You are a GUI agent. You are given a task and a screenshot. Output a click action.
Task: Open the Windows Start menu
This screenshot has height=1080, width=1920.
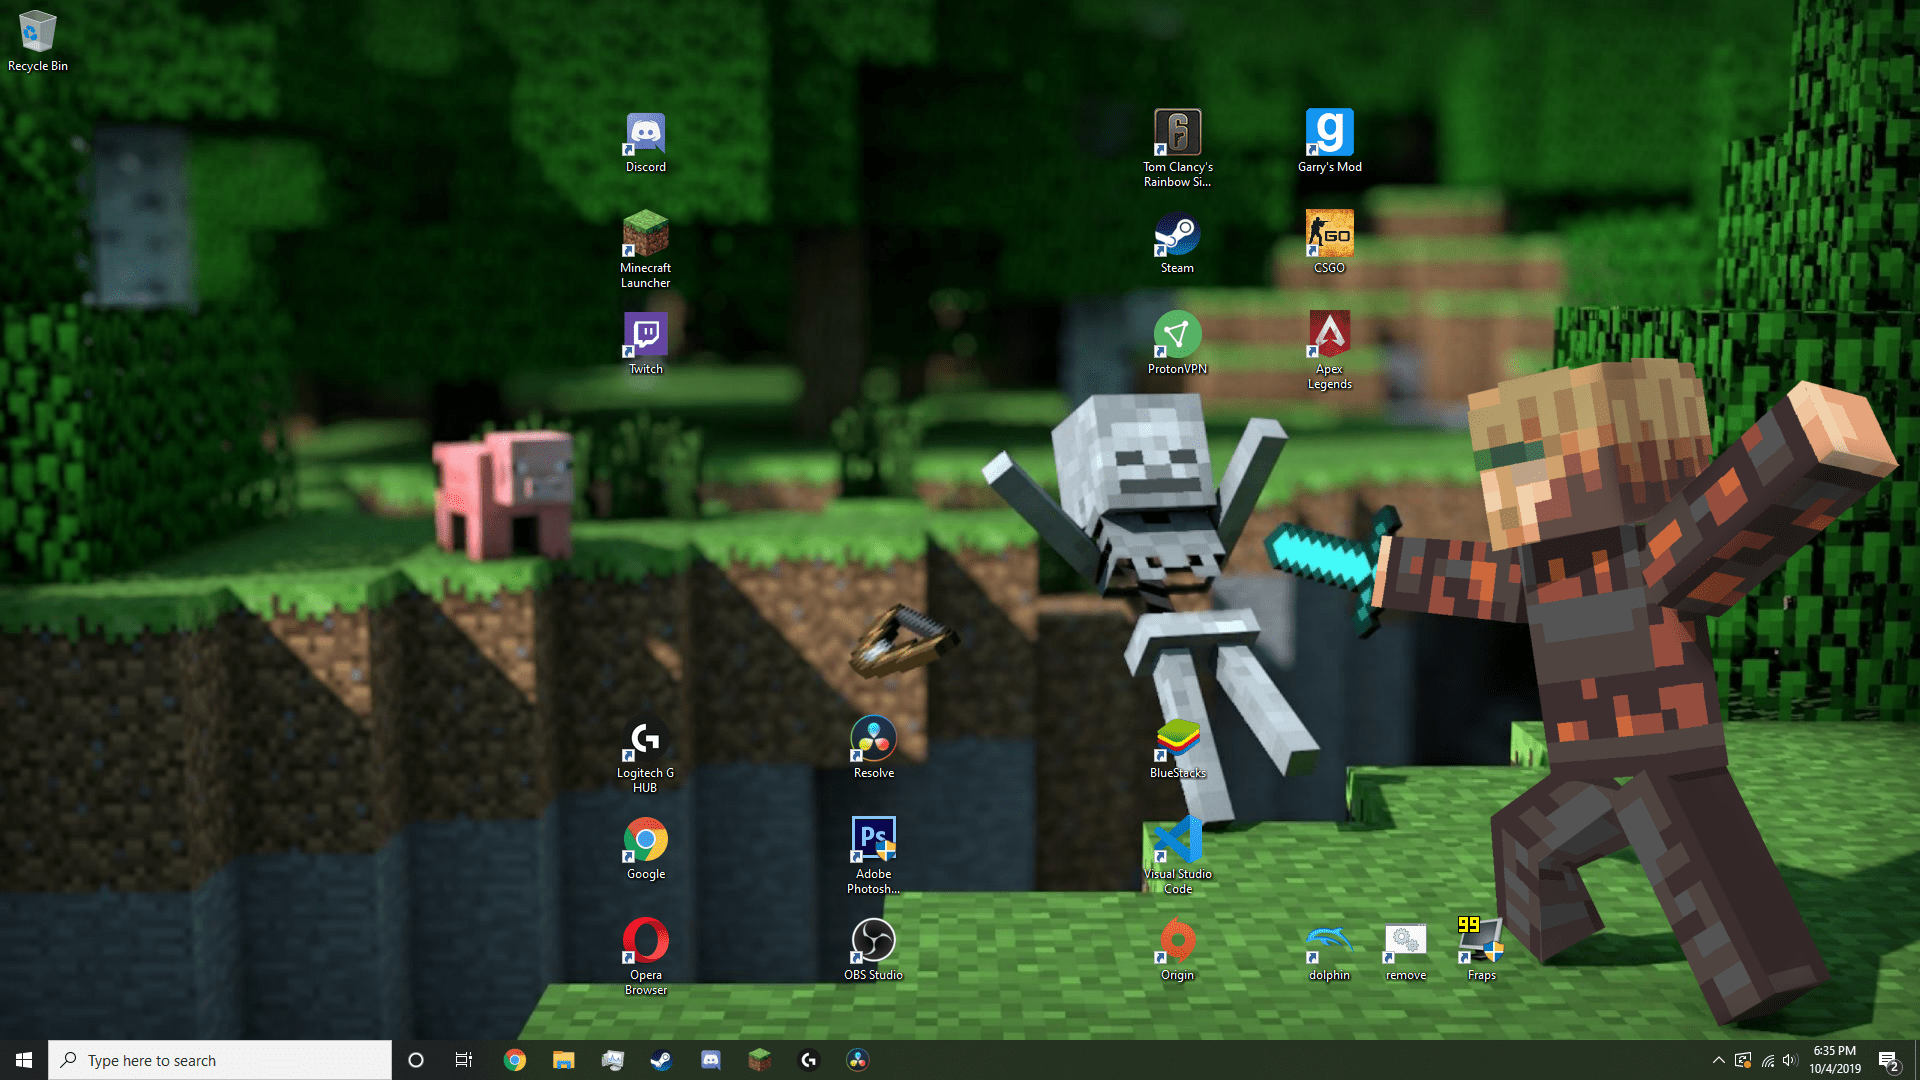coord(24,1060)
